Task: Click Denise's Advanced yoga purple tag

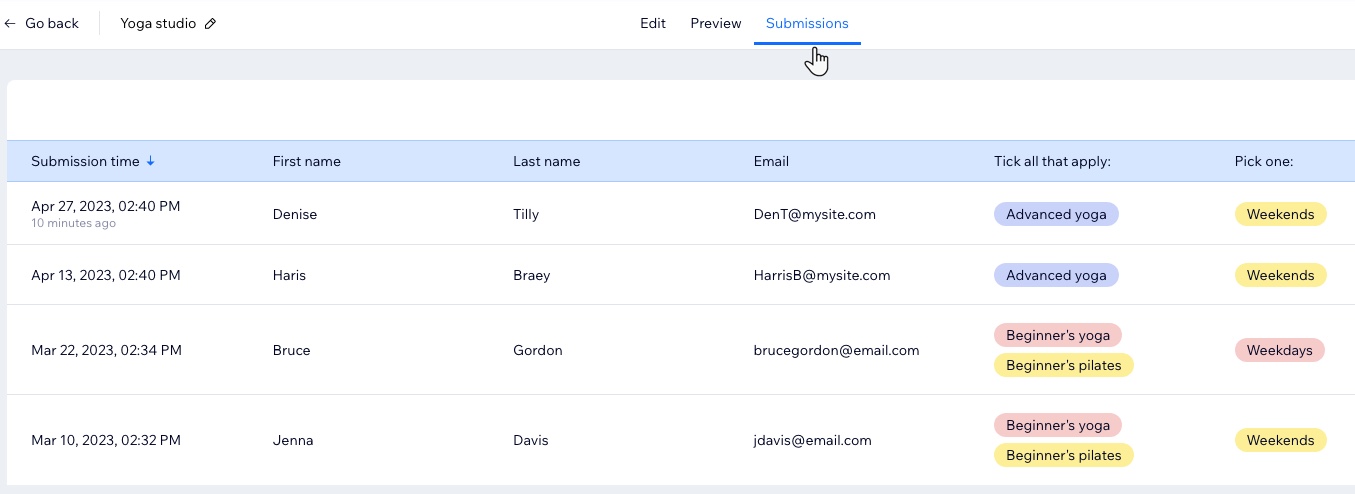Action: tap(1056, 214)
